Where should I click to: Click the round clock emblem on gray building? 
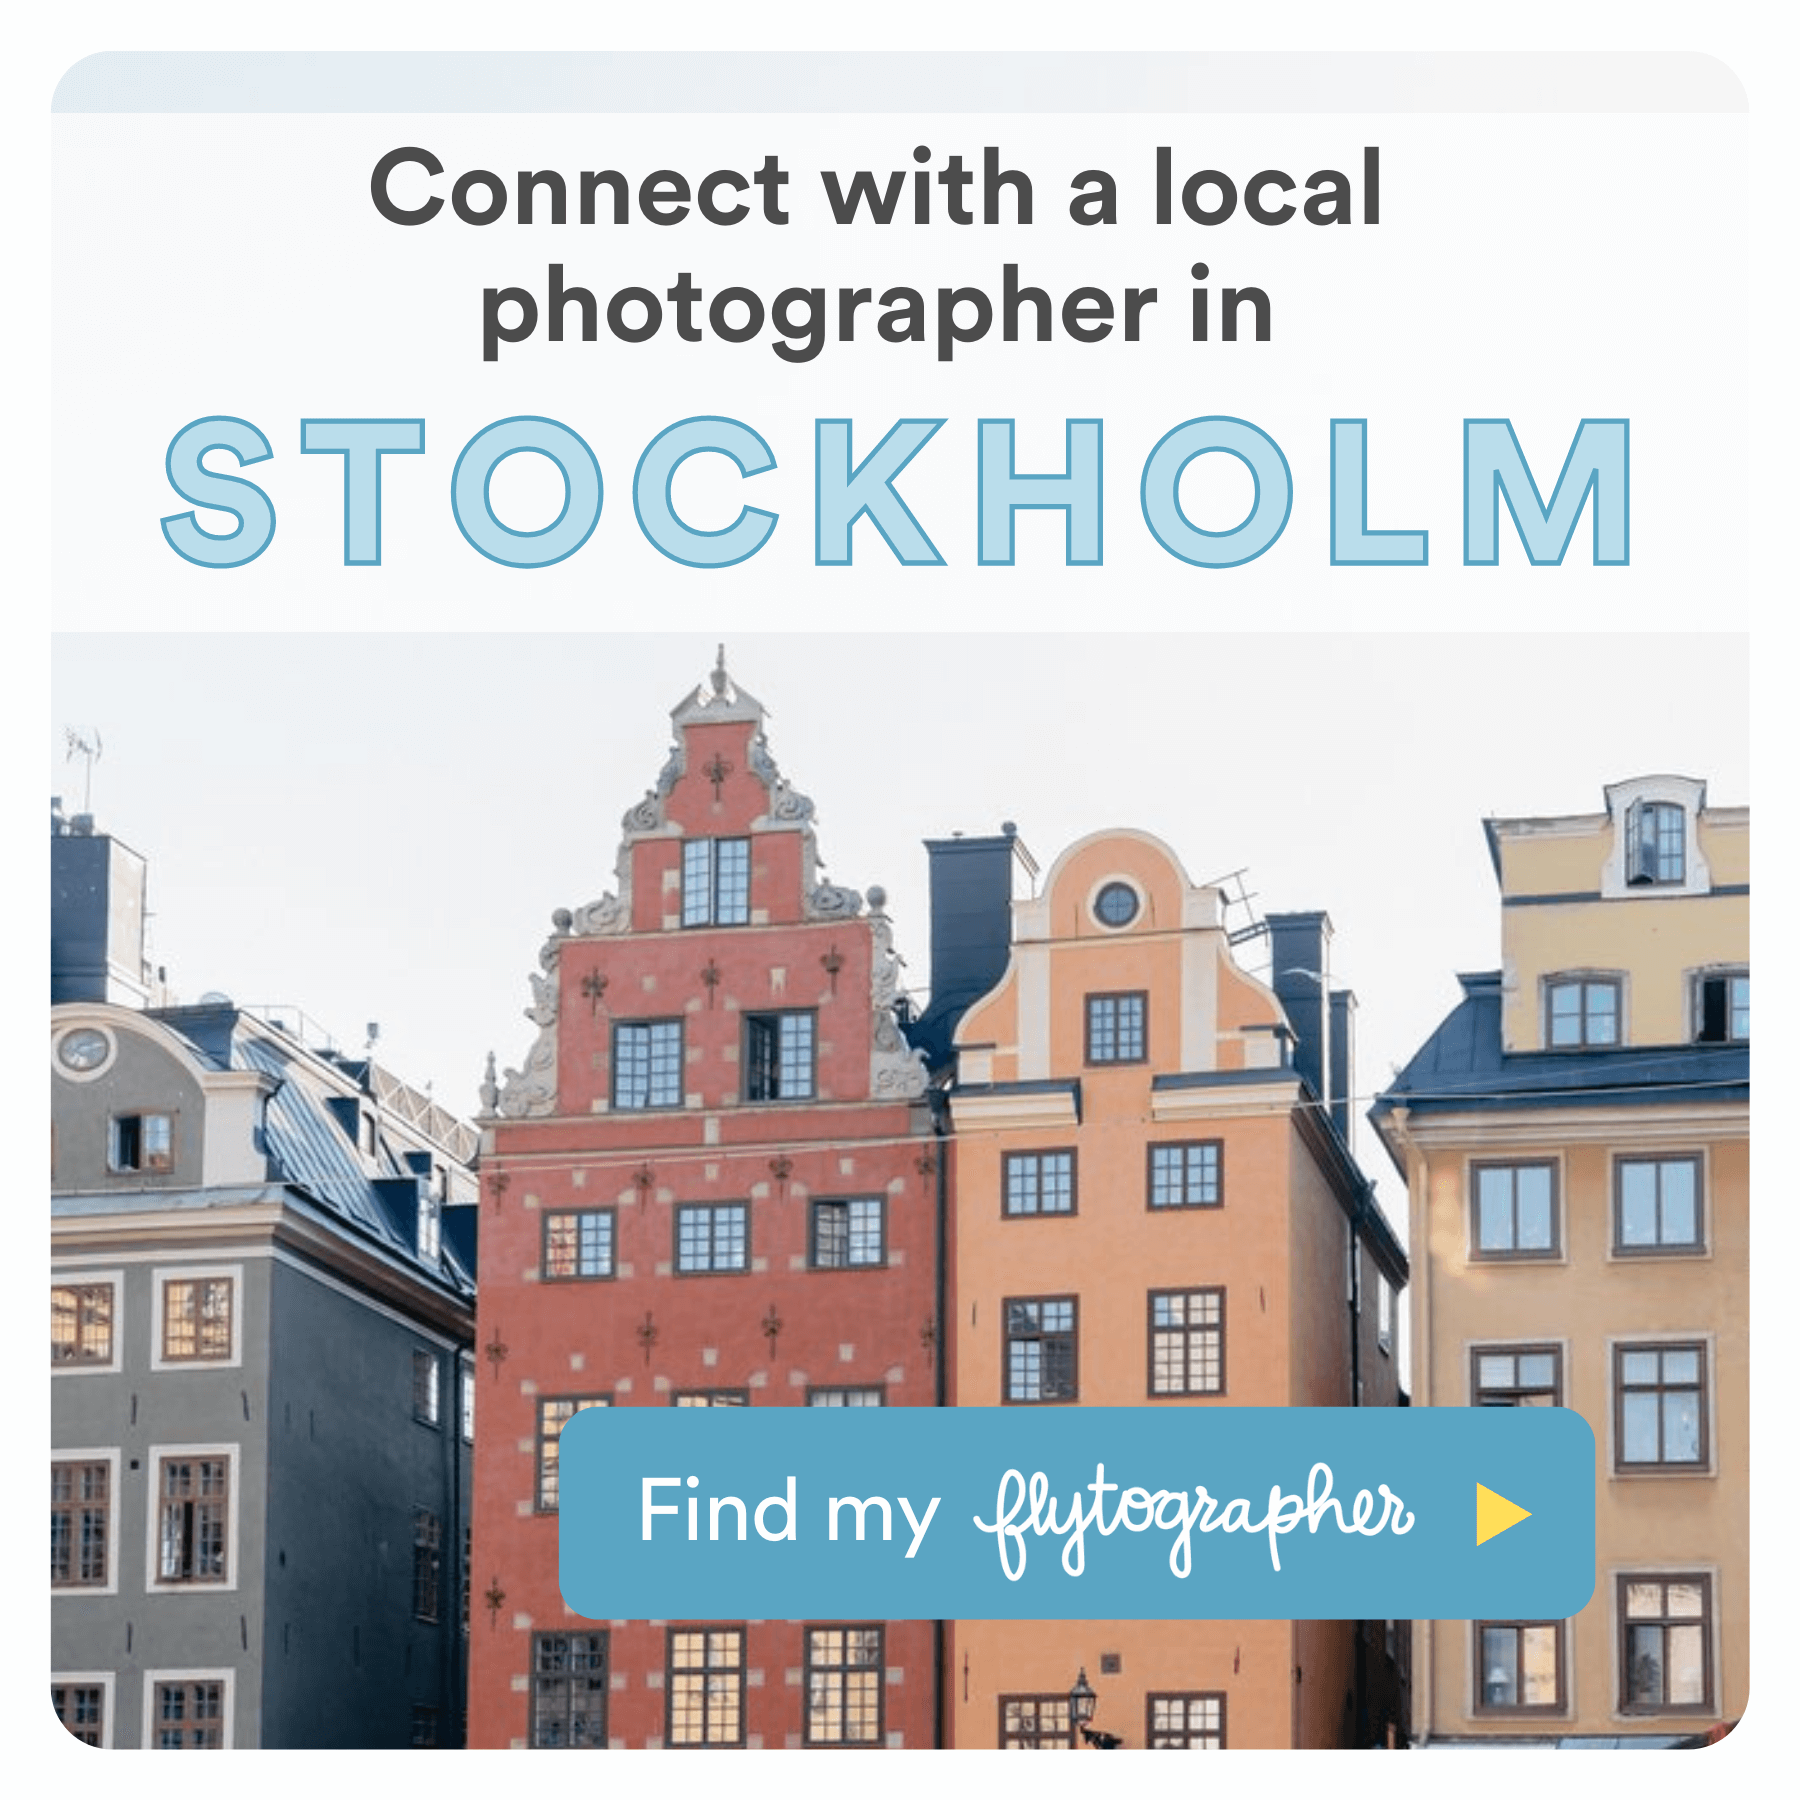click(84, 1050)
